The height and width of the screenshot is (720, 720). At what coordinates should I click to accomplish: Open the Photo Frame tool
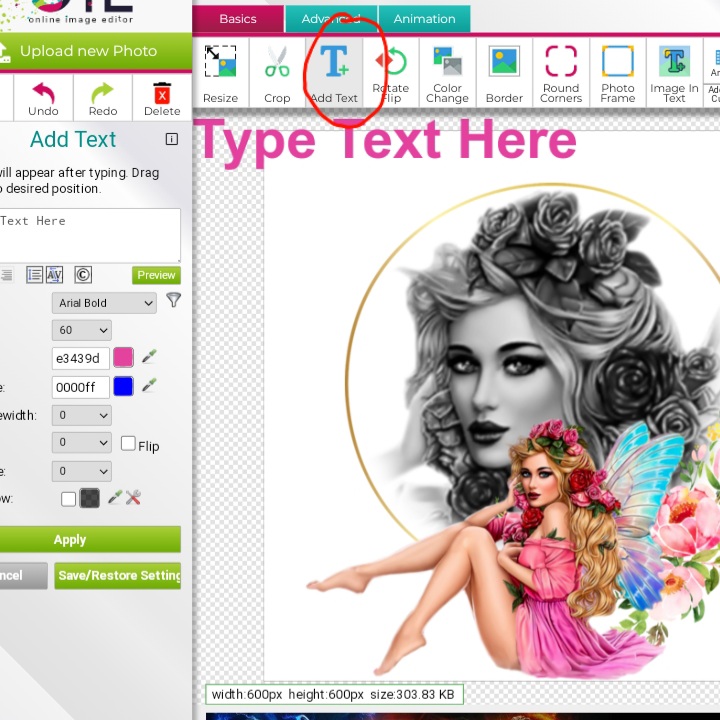click(x=618, y=73)
